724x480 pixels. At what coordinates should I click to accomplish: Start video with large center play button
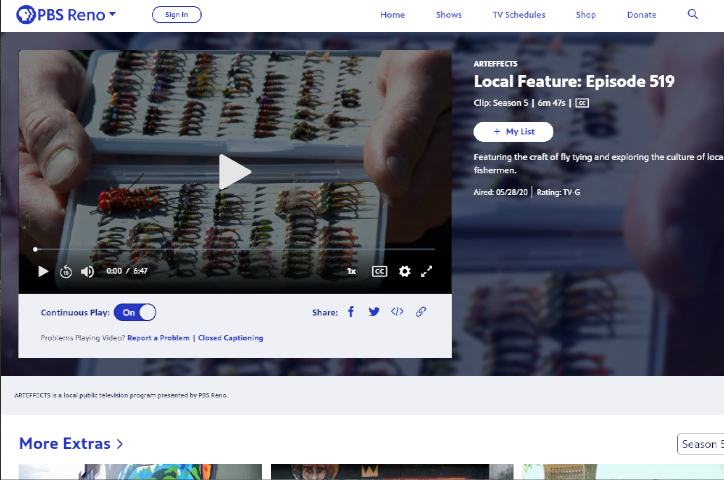point(235,172)
